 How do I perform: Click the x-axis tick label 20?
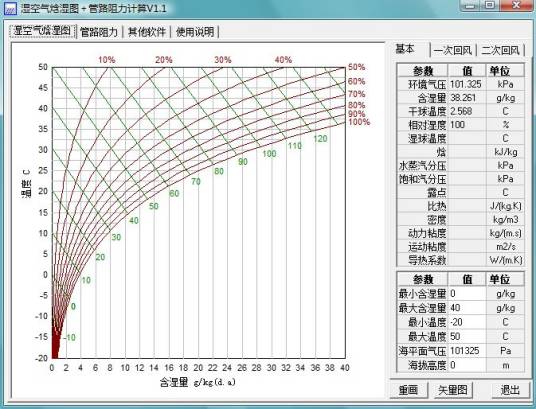coord(198,368)
